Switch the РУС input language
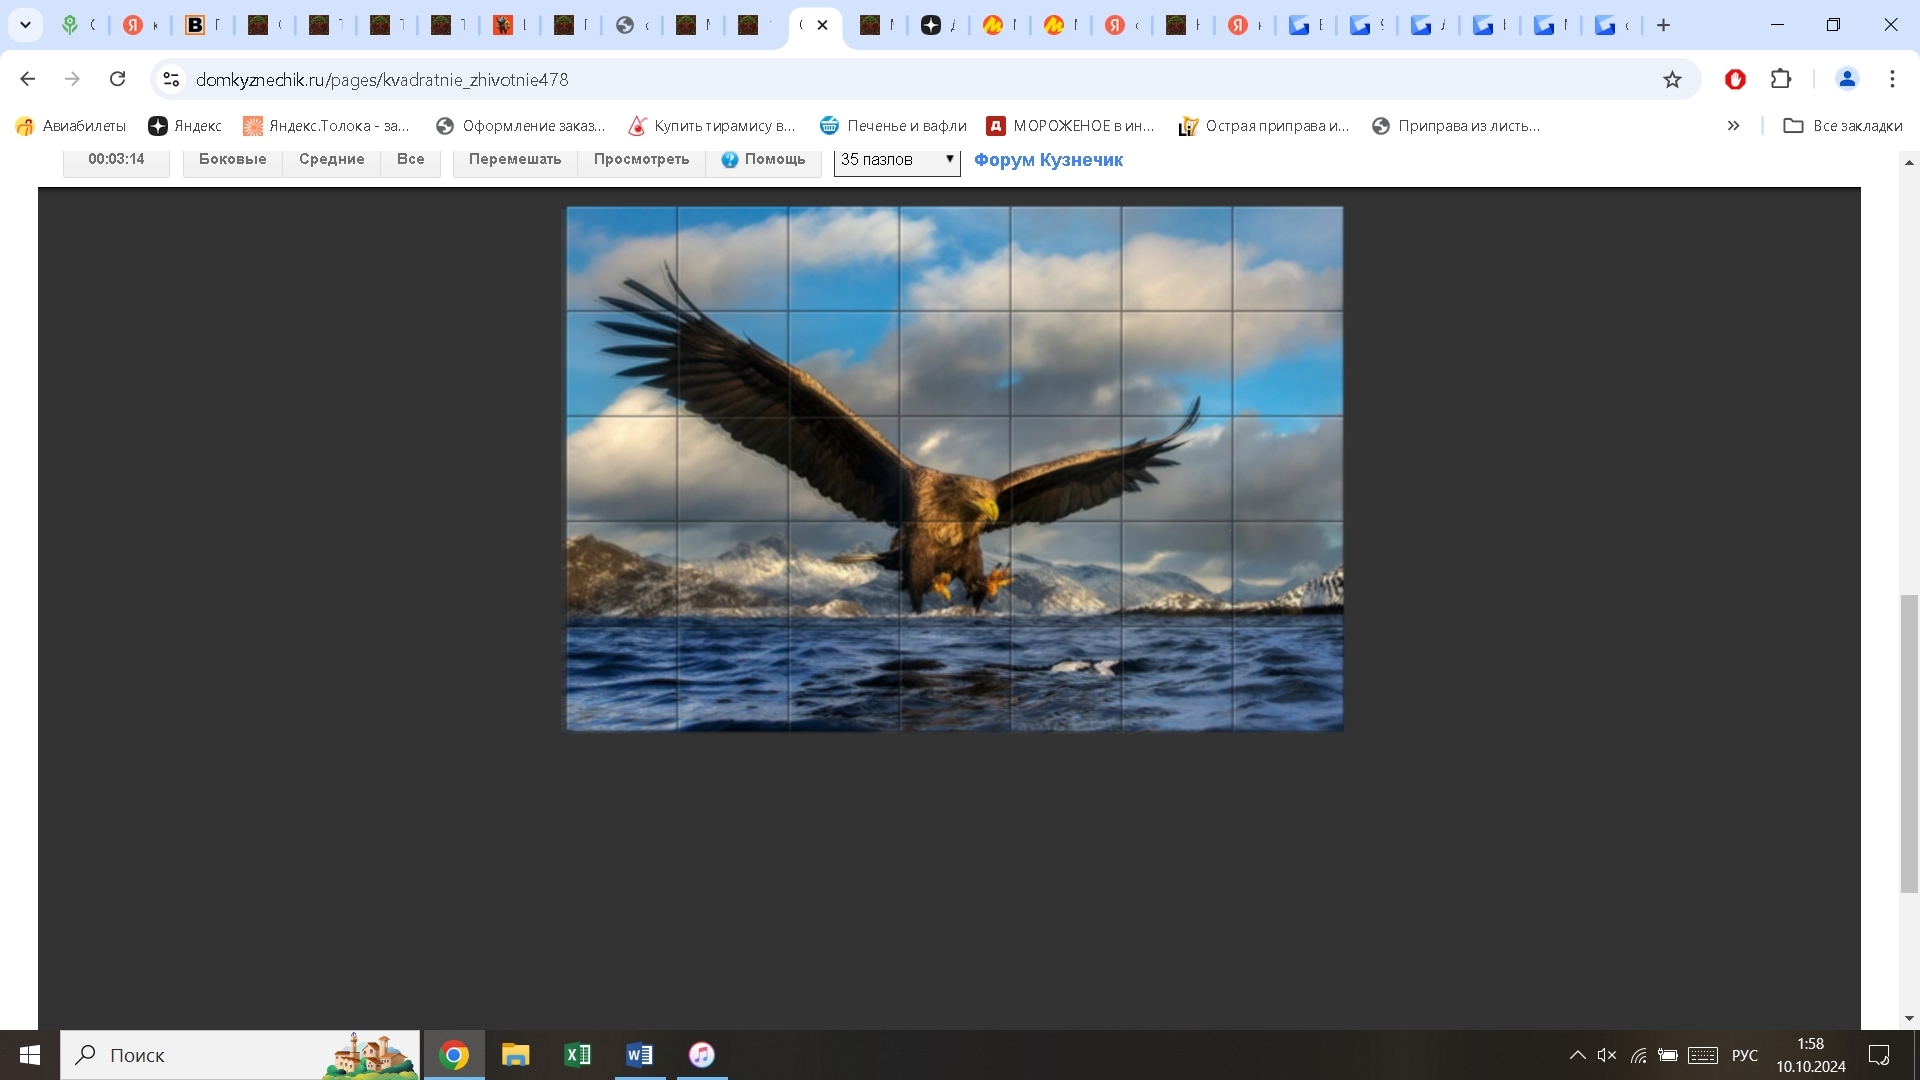Image resolution: width=1920 pixels, height=1080 pixels. click(1745, 1055)
